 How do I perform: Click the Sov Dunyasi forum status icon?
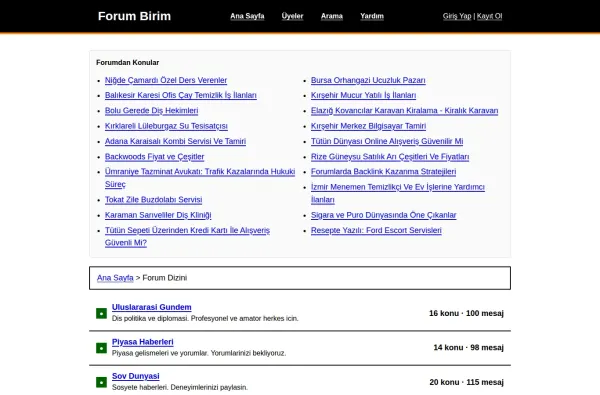click(101, 382)
